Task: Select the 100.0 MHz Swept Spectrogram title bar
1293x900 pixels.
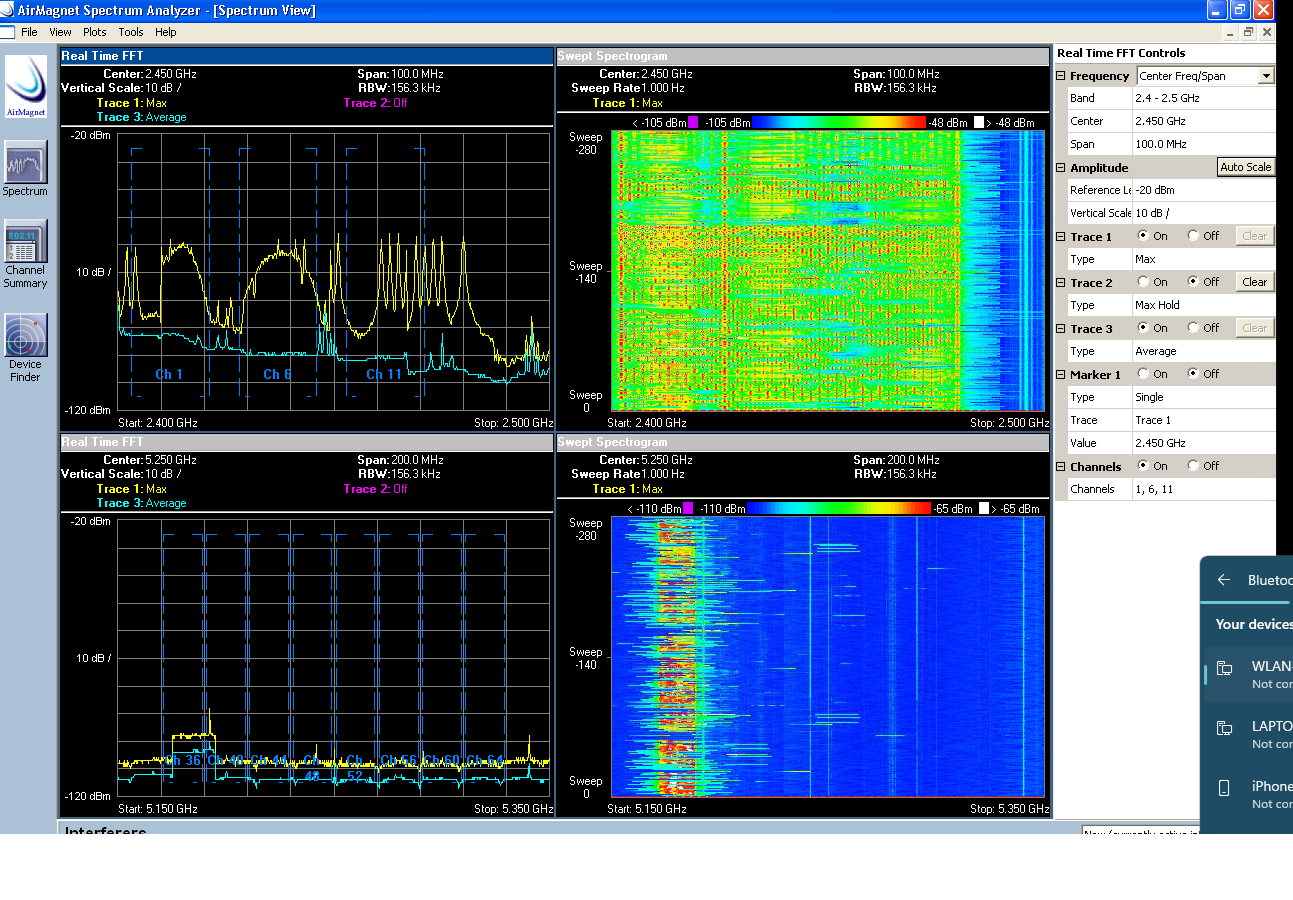Action: coord(802,56)
